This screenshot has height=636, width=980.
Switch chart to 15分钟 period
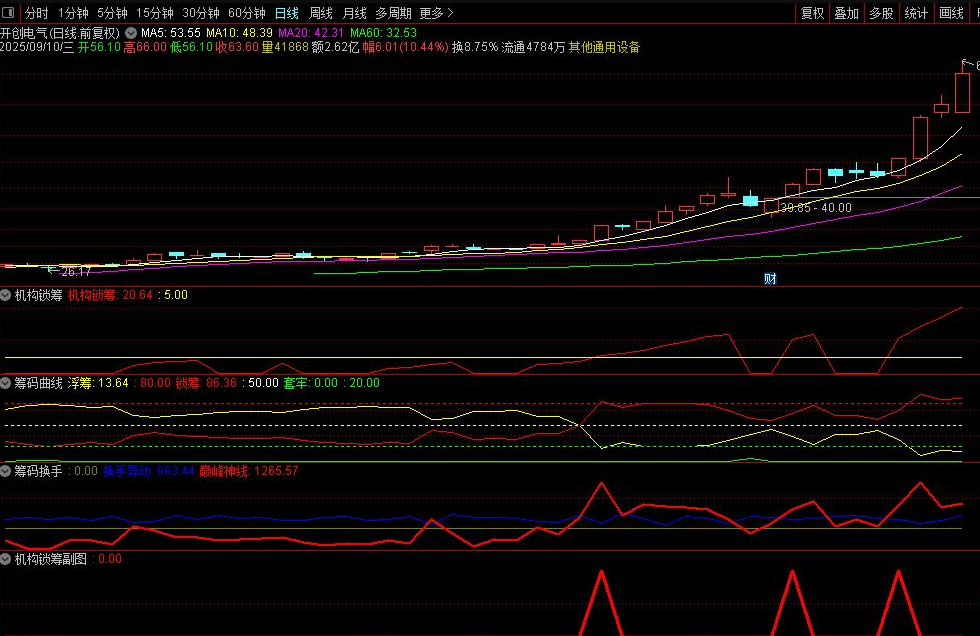pyautogui.click(x=154, y=13)
